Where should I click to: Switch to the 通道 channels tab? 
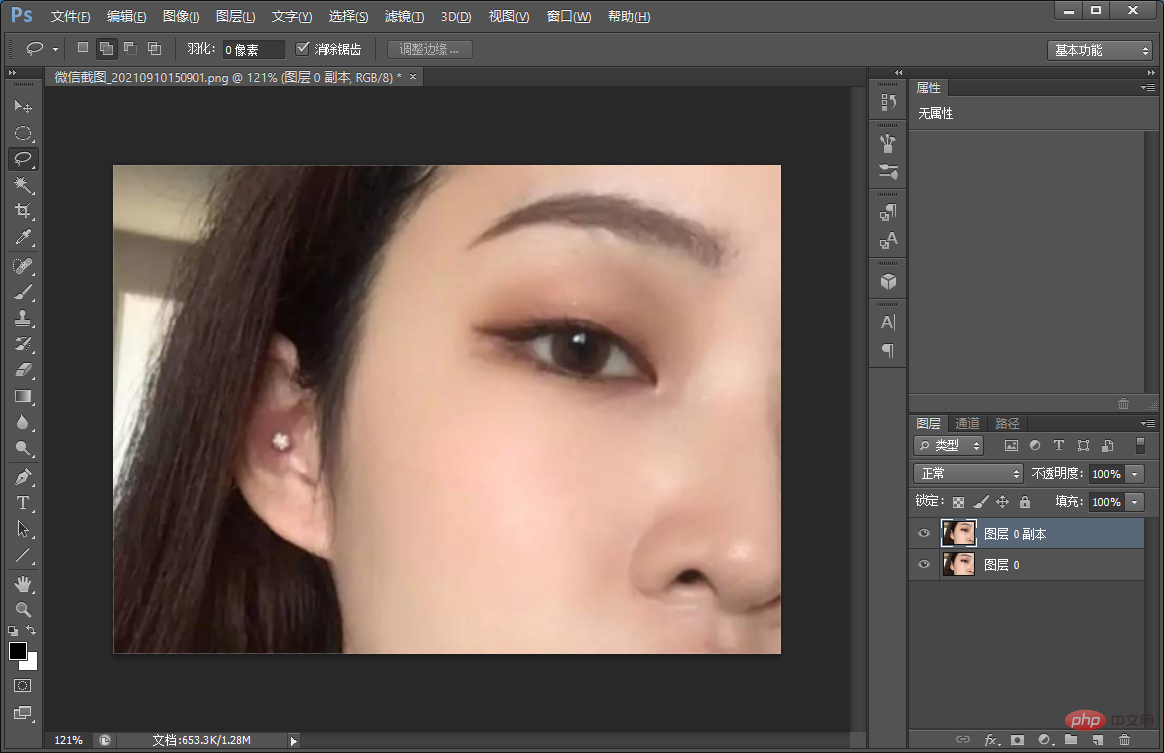[966, 423]
